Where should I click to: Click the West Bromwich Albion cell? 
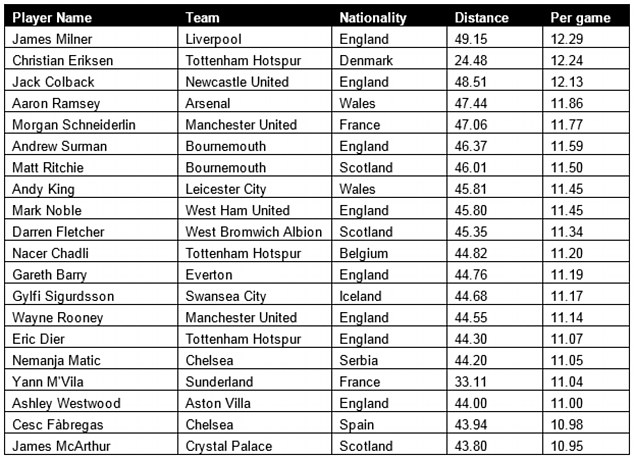pyautogui.click(x=254, y=231)
